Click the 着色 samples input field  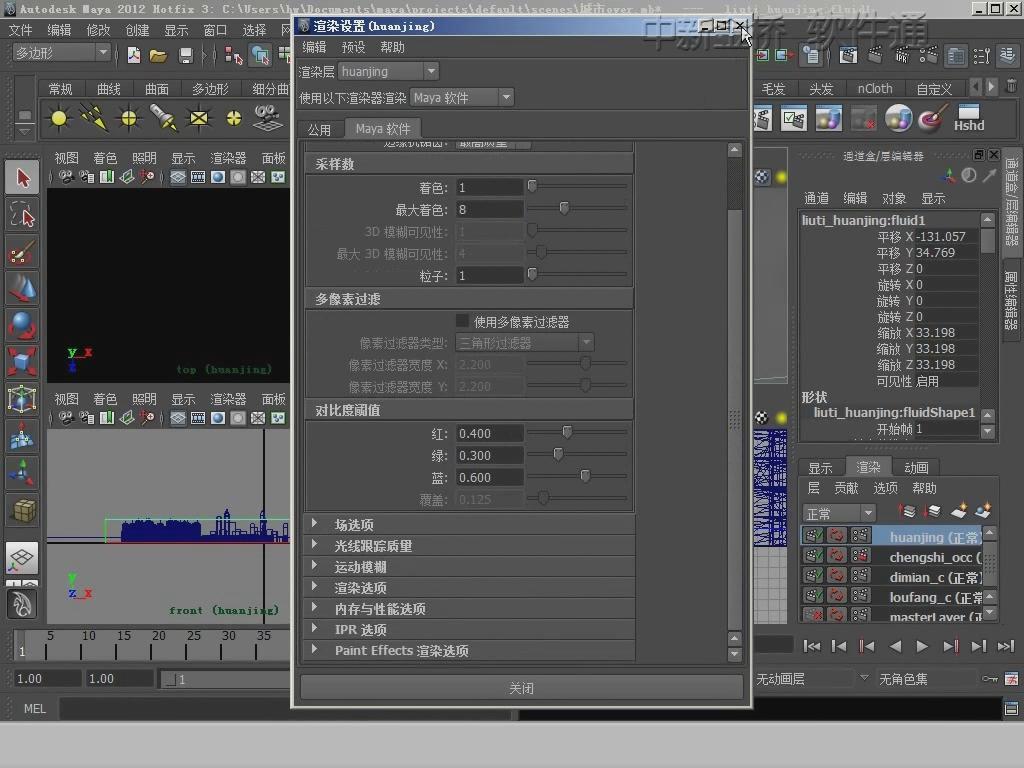click(489, 187)
